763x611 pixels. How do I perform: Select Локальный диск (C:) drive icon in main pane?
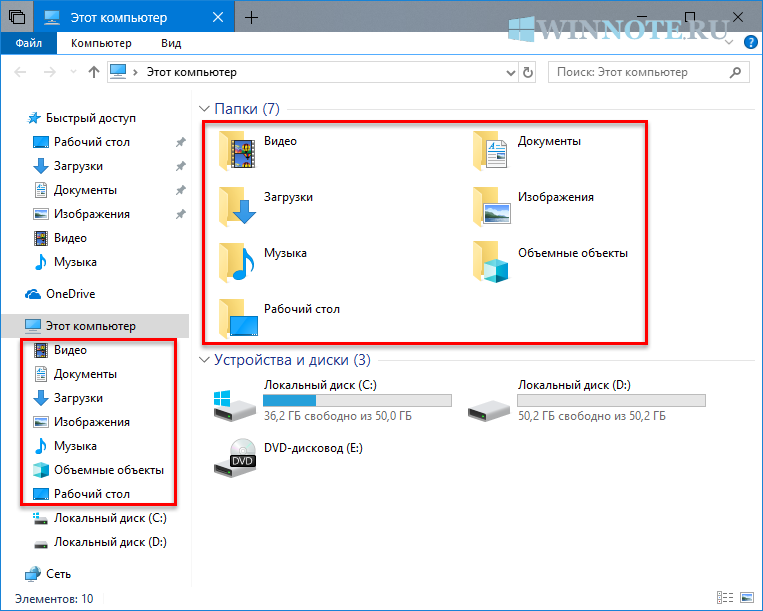[x=235, y=406]
